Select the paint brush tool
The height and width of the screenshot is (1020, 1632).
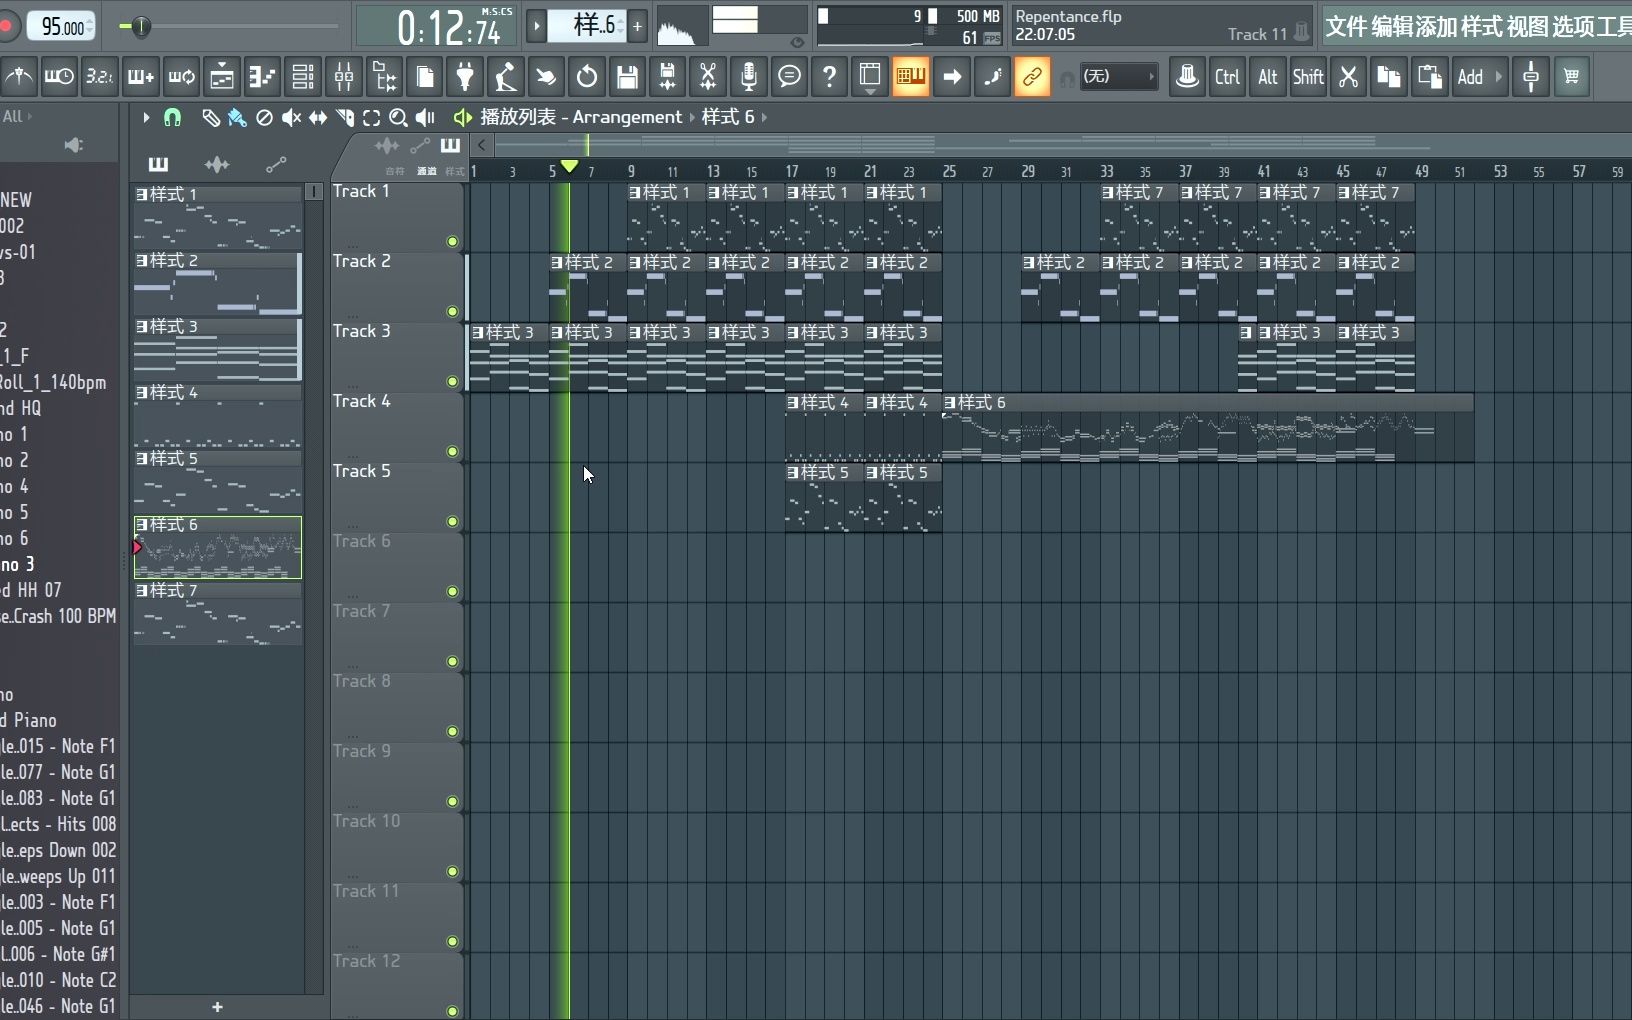pyautogui.click(x=237, y=118)
